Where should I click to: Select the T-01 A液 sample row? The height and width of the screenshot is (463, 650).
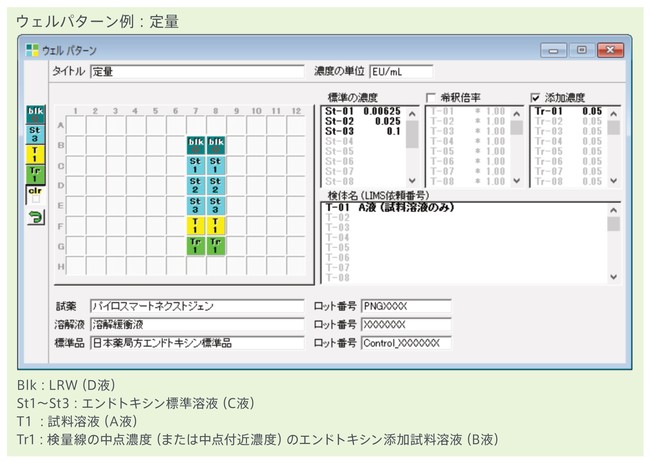[x=464, y=207]
